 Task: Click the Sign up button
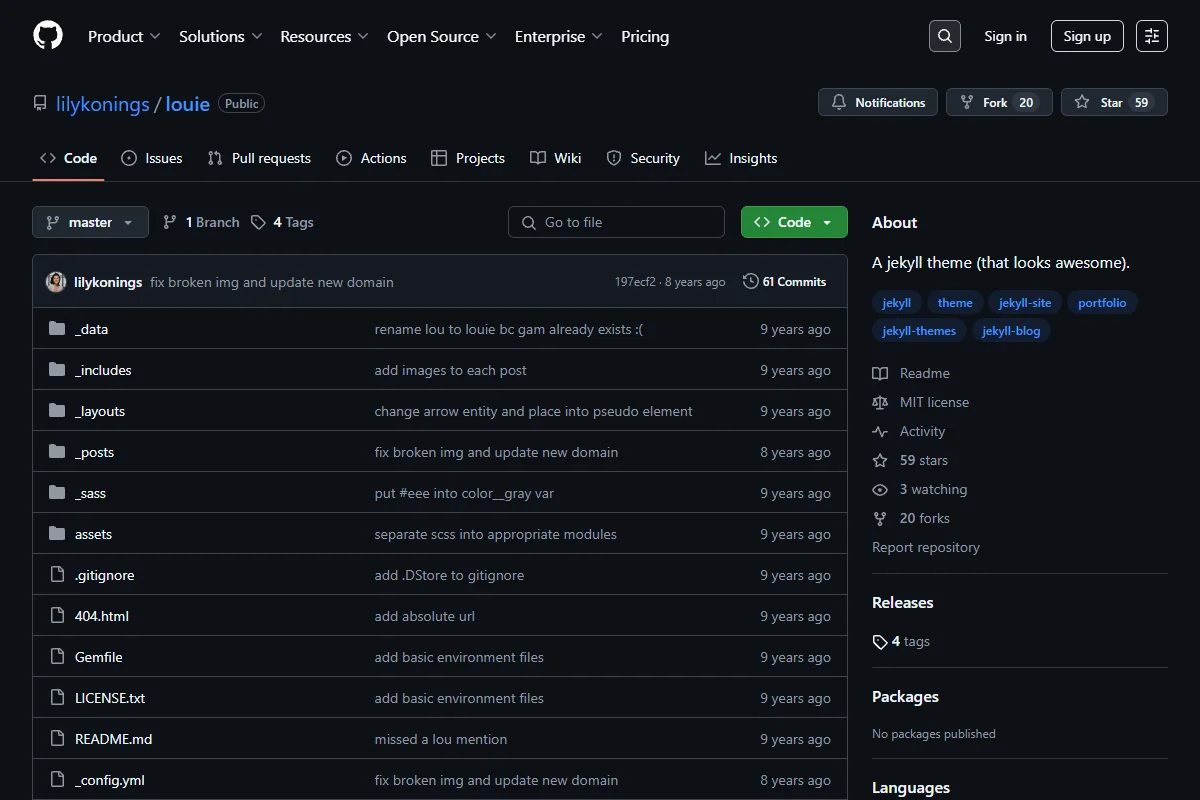(x=1087, y=36)
